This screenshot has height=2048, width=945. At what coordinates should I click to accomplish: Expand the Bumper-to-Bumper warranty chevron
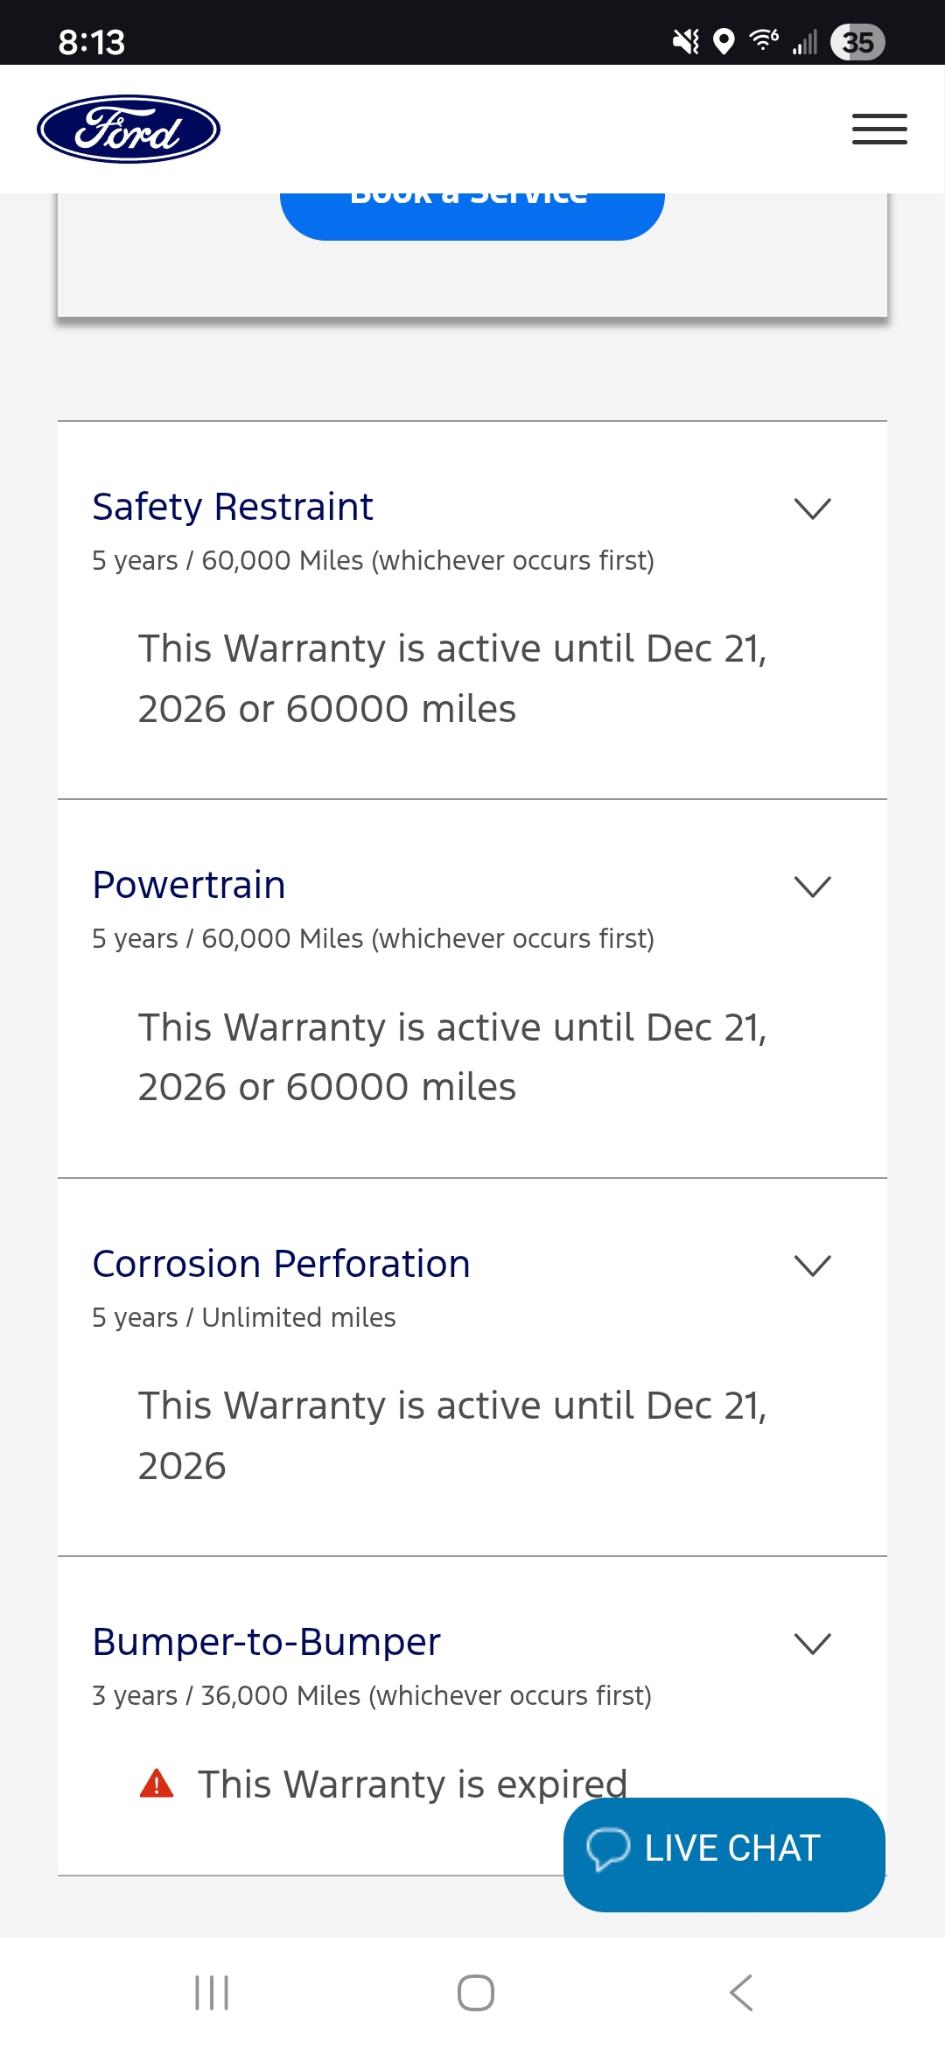point(812,1643)
